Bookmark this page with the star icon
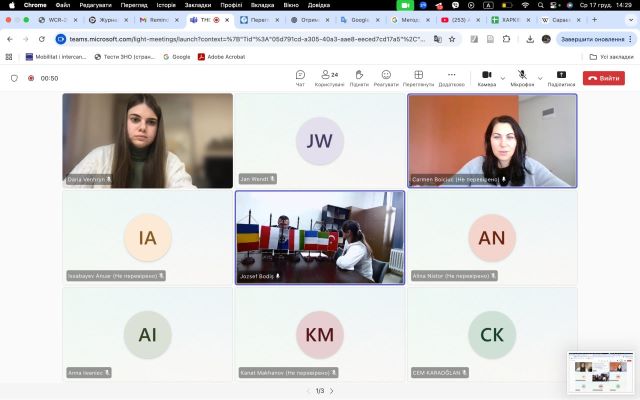 point(453,39)
